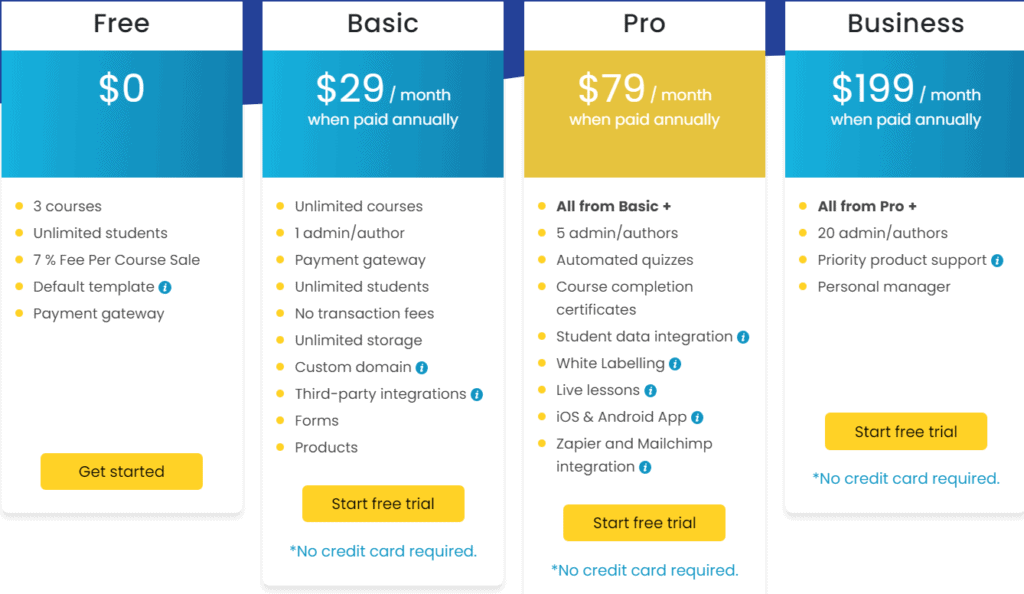Click the Business plan's no credit card link
This screenshot has height=594, width=1024.
906,478
